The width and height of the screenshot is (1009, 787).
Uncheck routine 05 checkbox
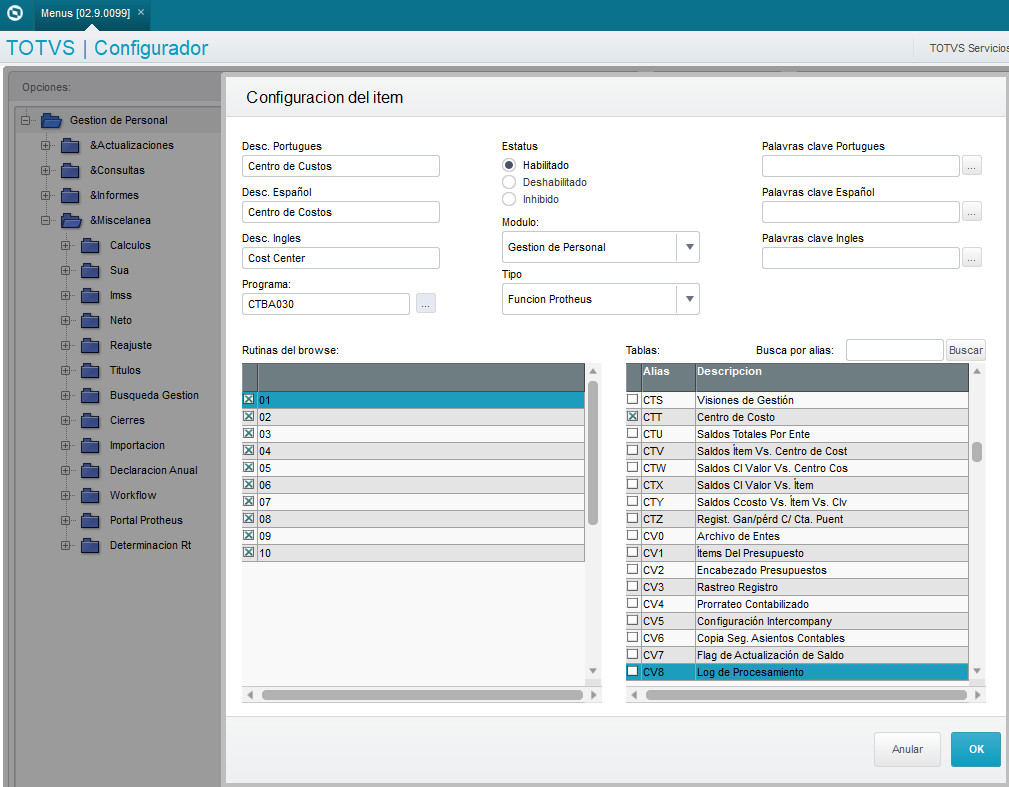(x=248, y=467)
